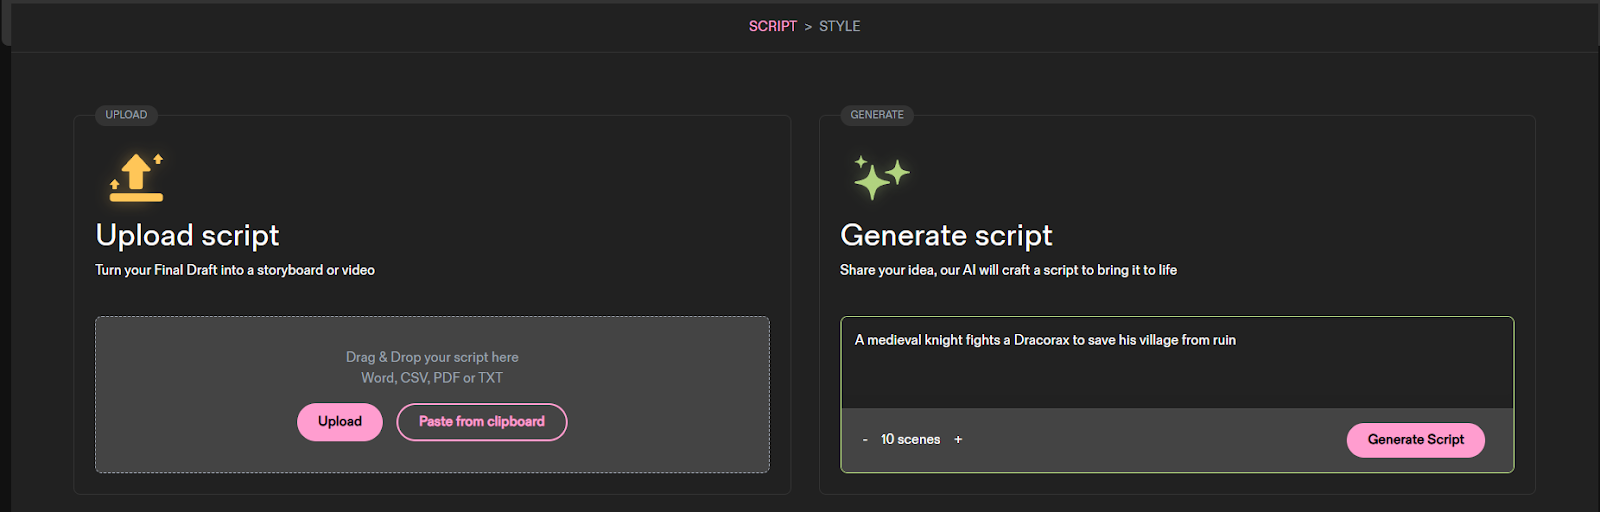1600x512 pixels.
Task: Click the UPLOAD section label
Action: click(x=126, y=115)
